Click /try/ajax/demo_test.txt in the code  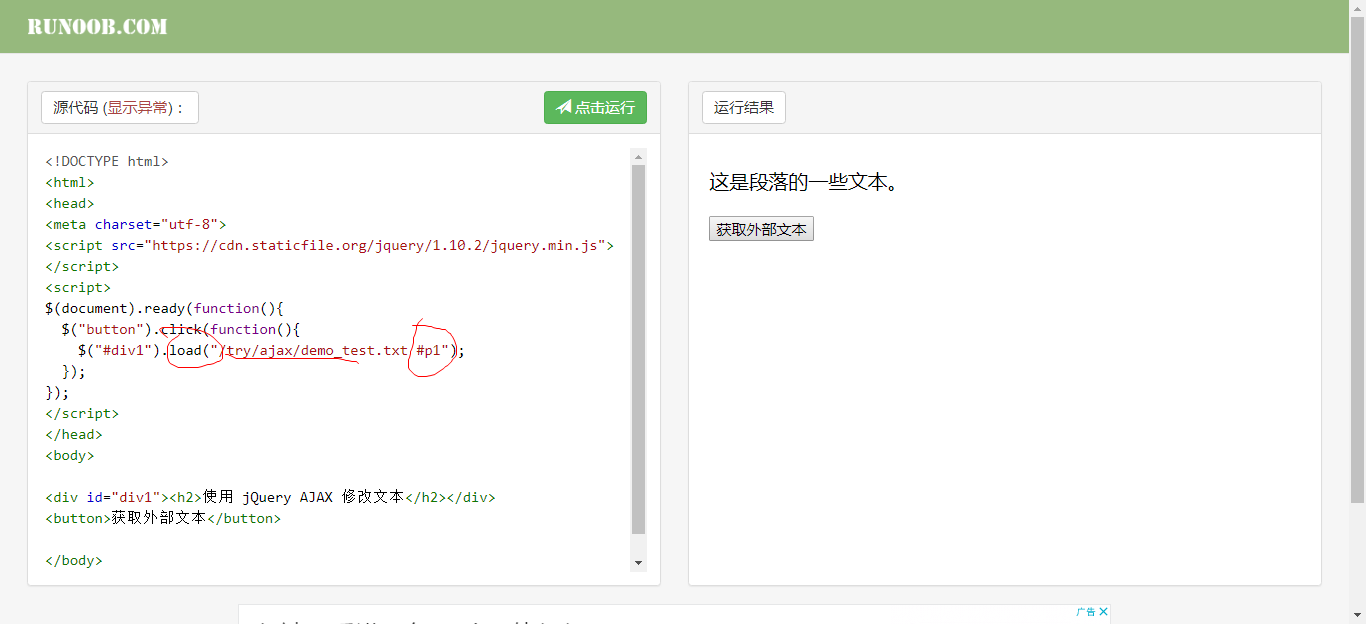tap(313, 350)
